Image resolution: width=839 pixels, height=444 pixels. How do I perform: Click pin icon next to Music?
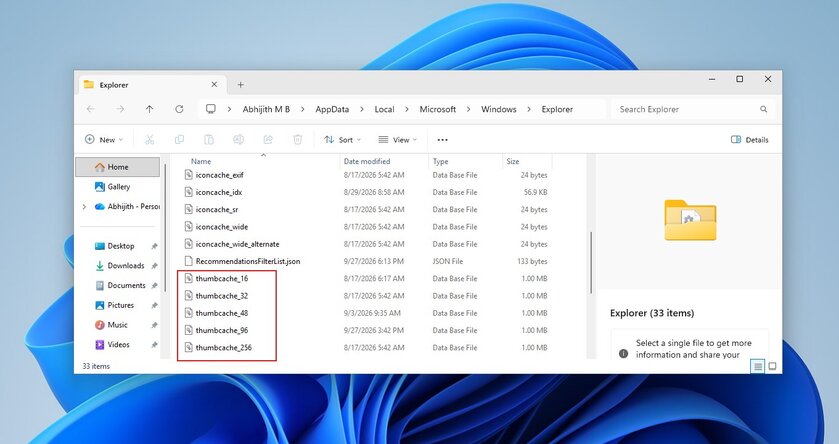point(154,325)
